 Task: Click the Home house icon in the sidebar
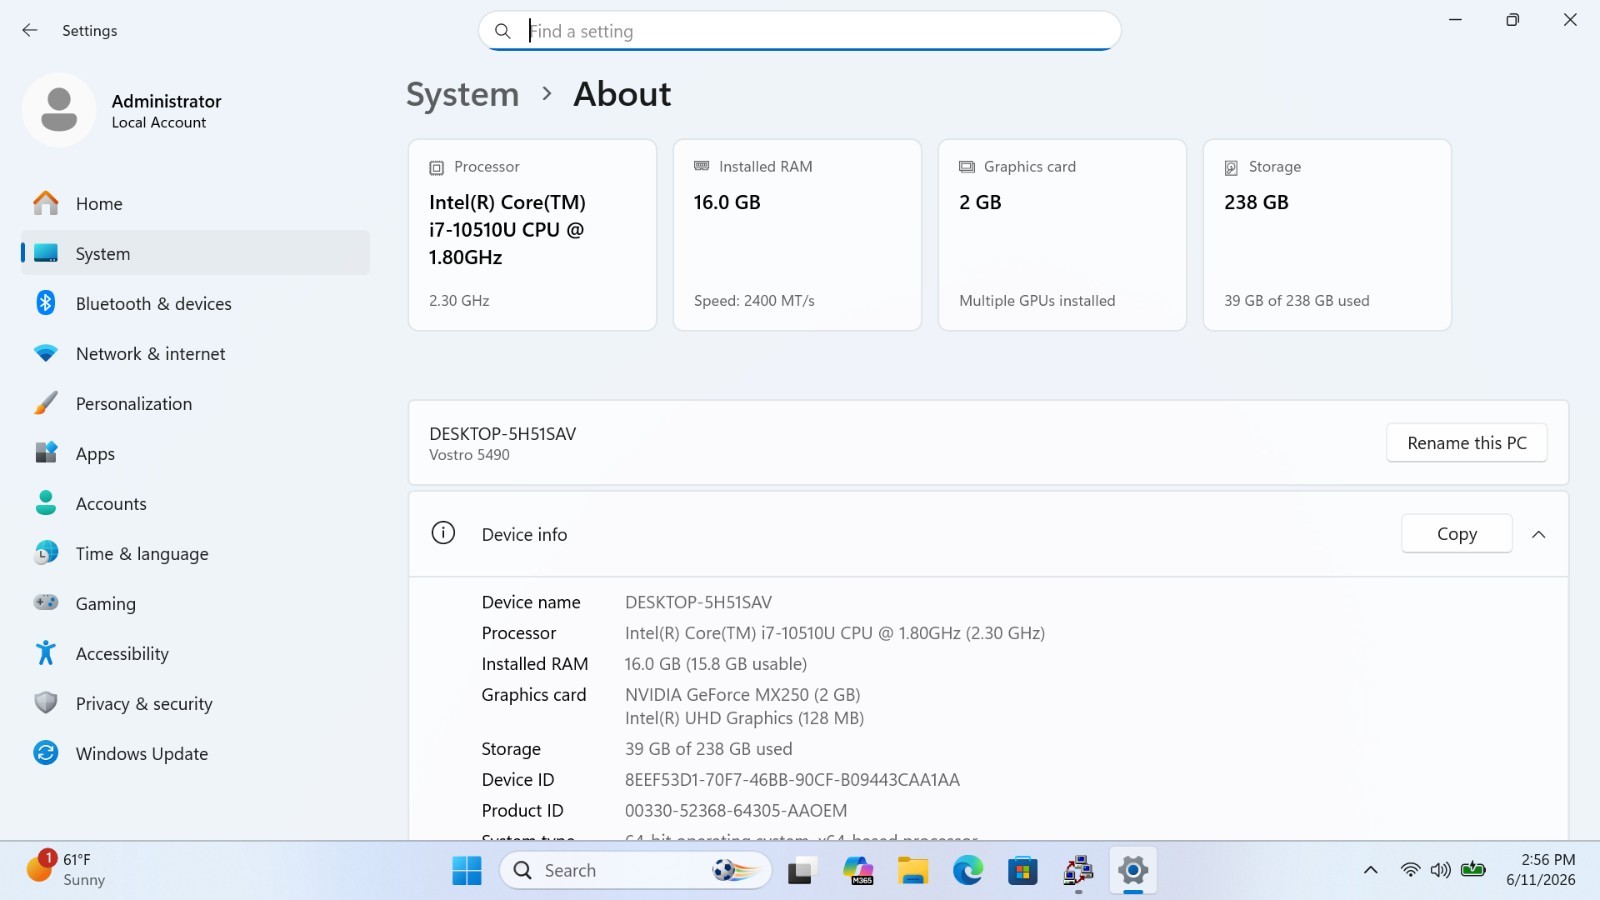point(46,203)
